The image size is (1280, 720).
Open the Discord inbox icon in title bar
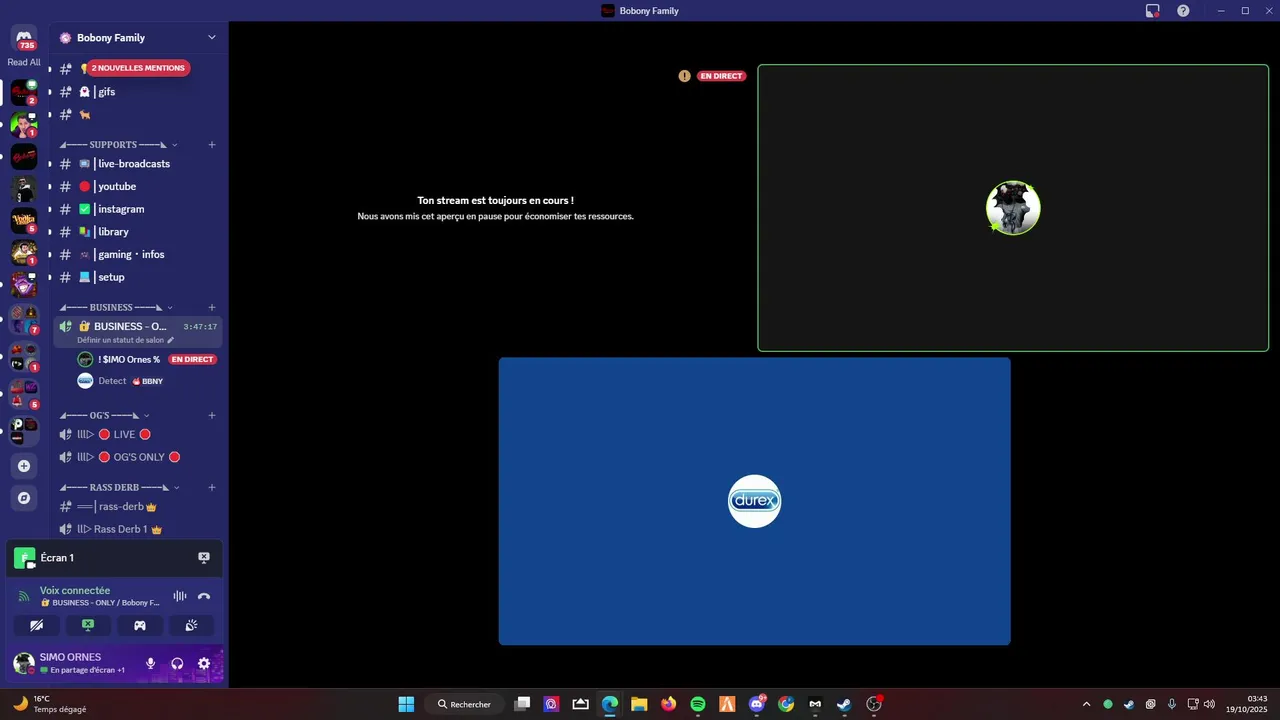[1153, 11]
